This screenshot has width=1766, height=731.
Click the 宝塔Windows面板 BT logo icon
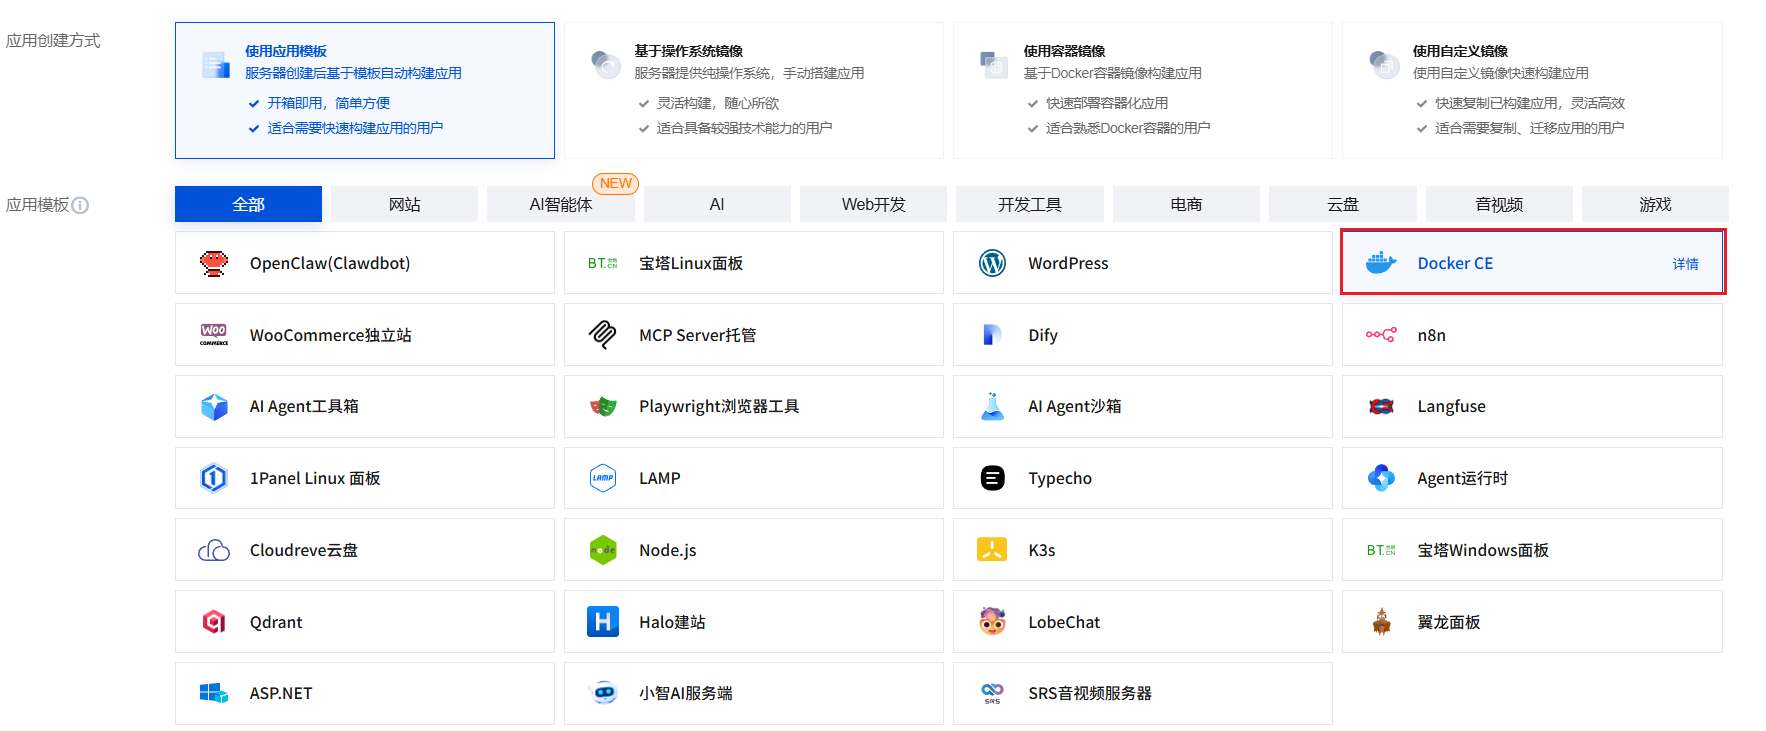[1381, 550]
